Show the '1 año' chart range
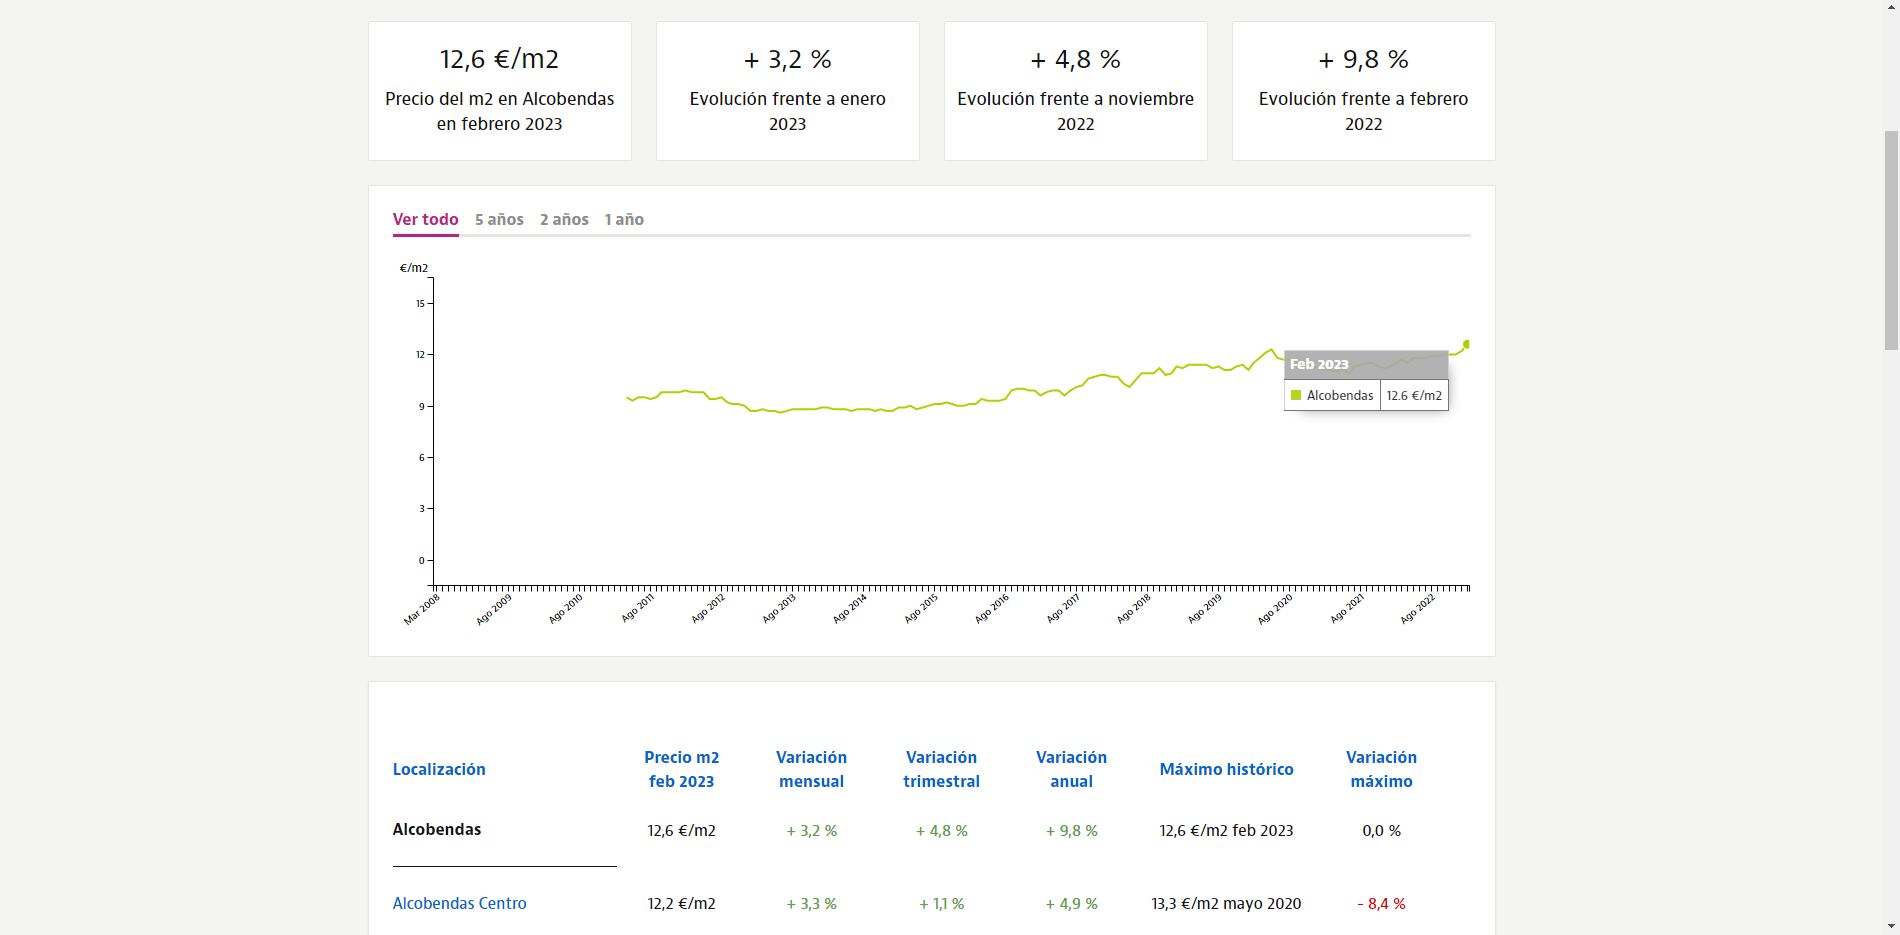1900x935 pixels. (624, 219)
